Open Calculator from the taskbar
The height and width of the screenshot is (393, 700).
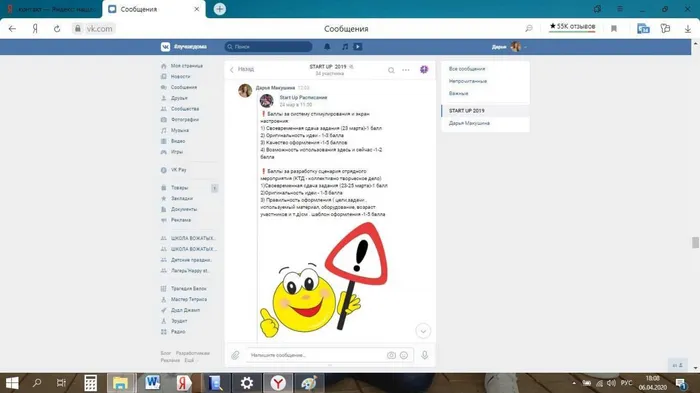click(x=91, y=383)
